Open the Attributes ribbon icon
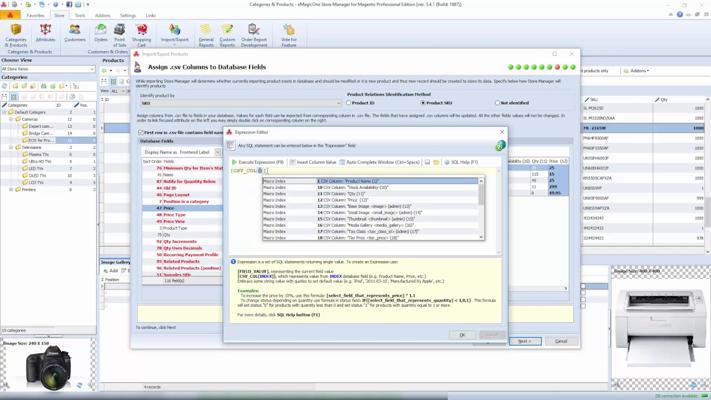The width and height of the screenshot is (711, 400). [x=45, y=33]
